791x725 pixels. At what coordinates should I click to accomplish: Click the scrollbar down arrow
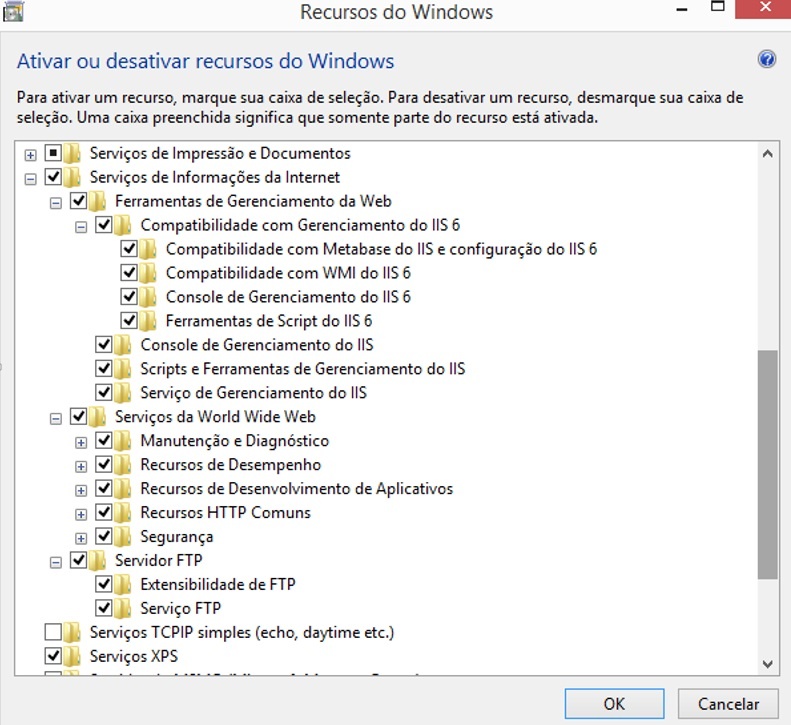(767, 663)
